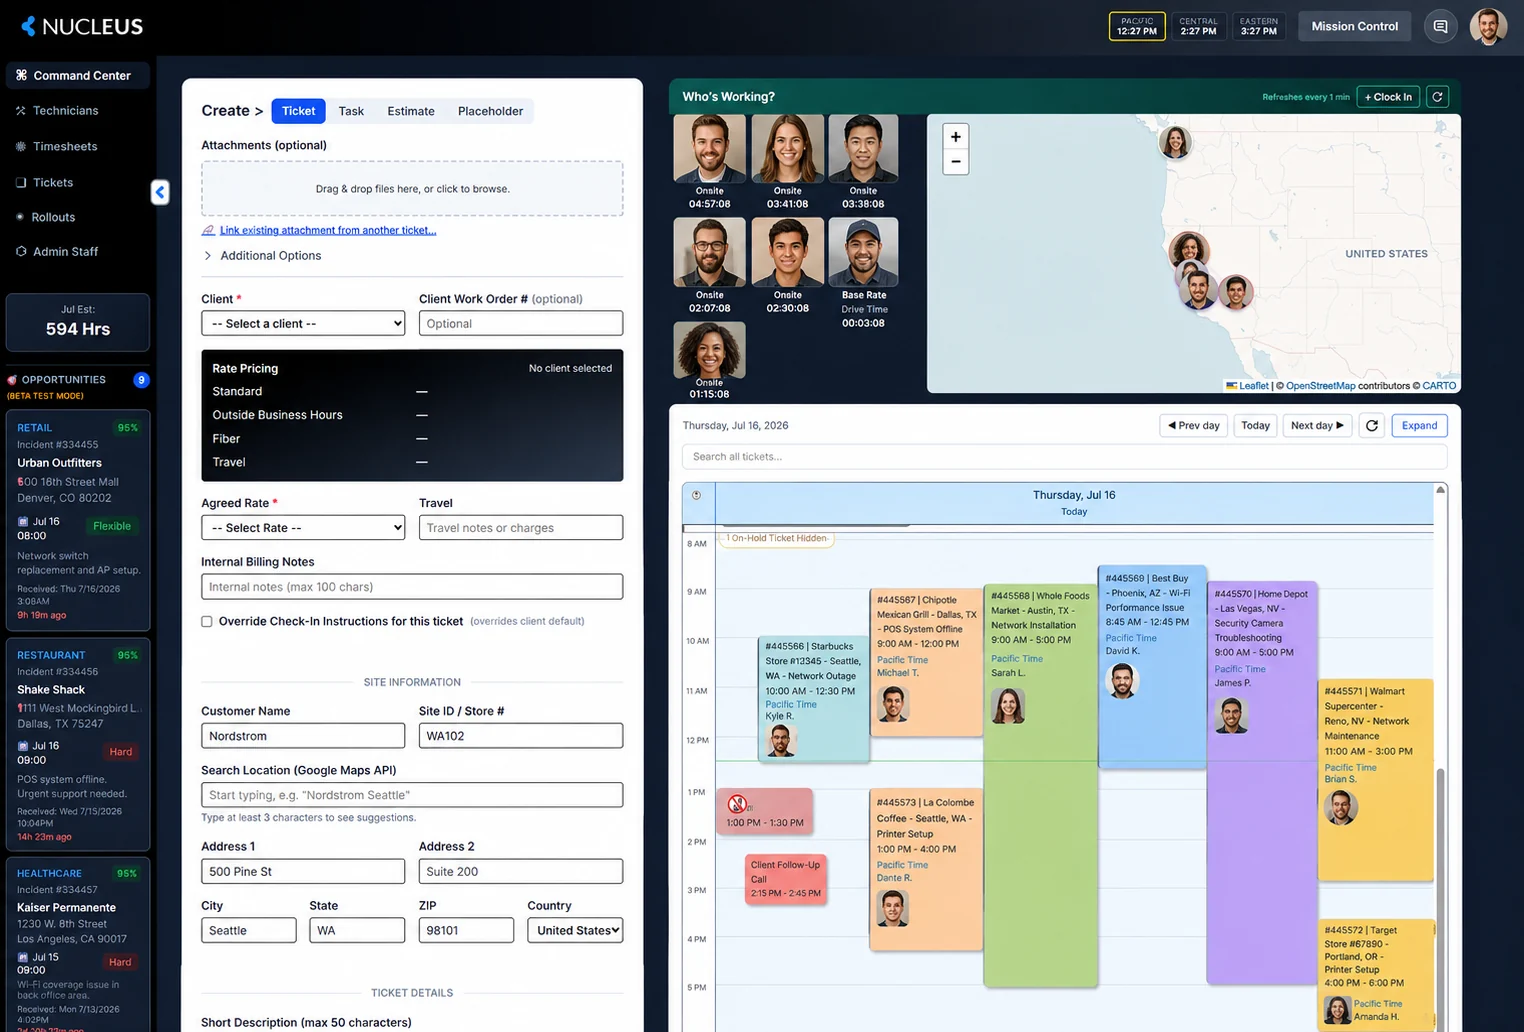
Task: Go to previous day in calendar
Action: [1194, 426]
